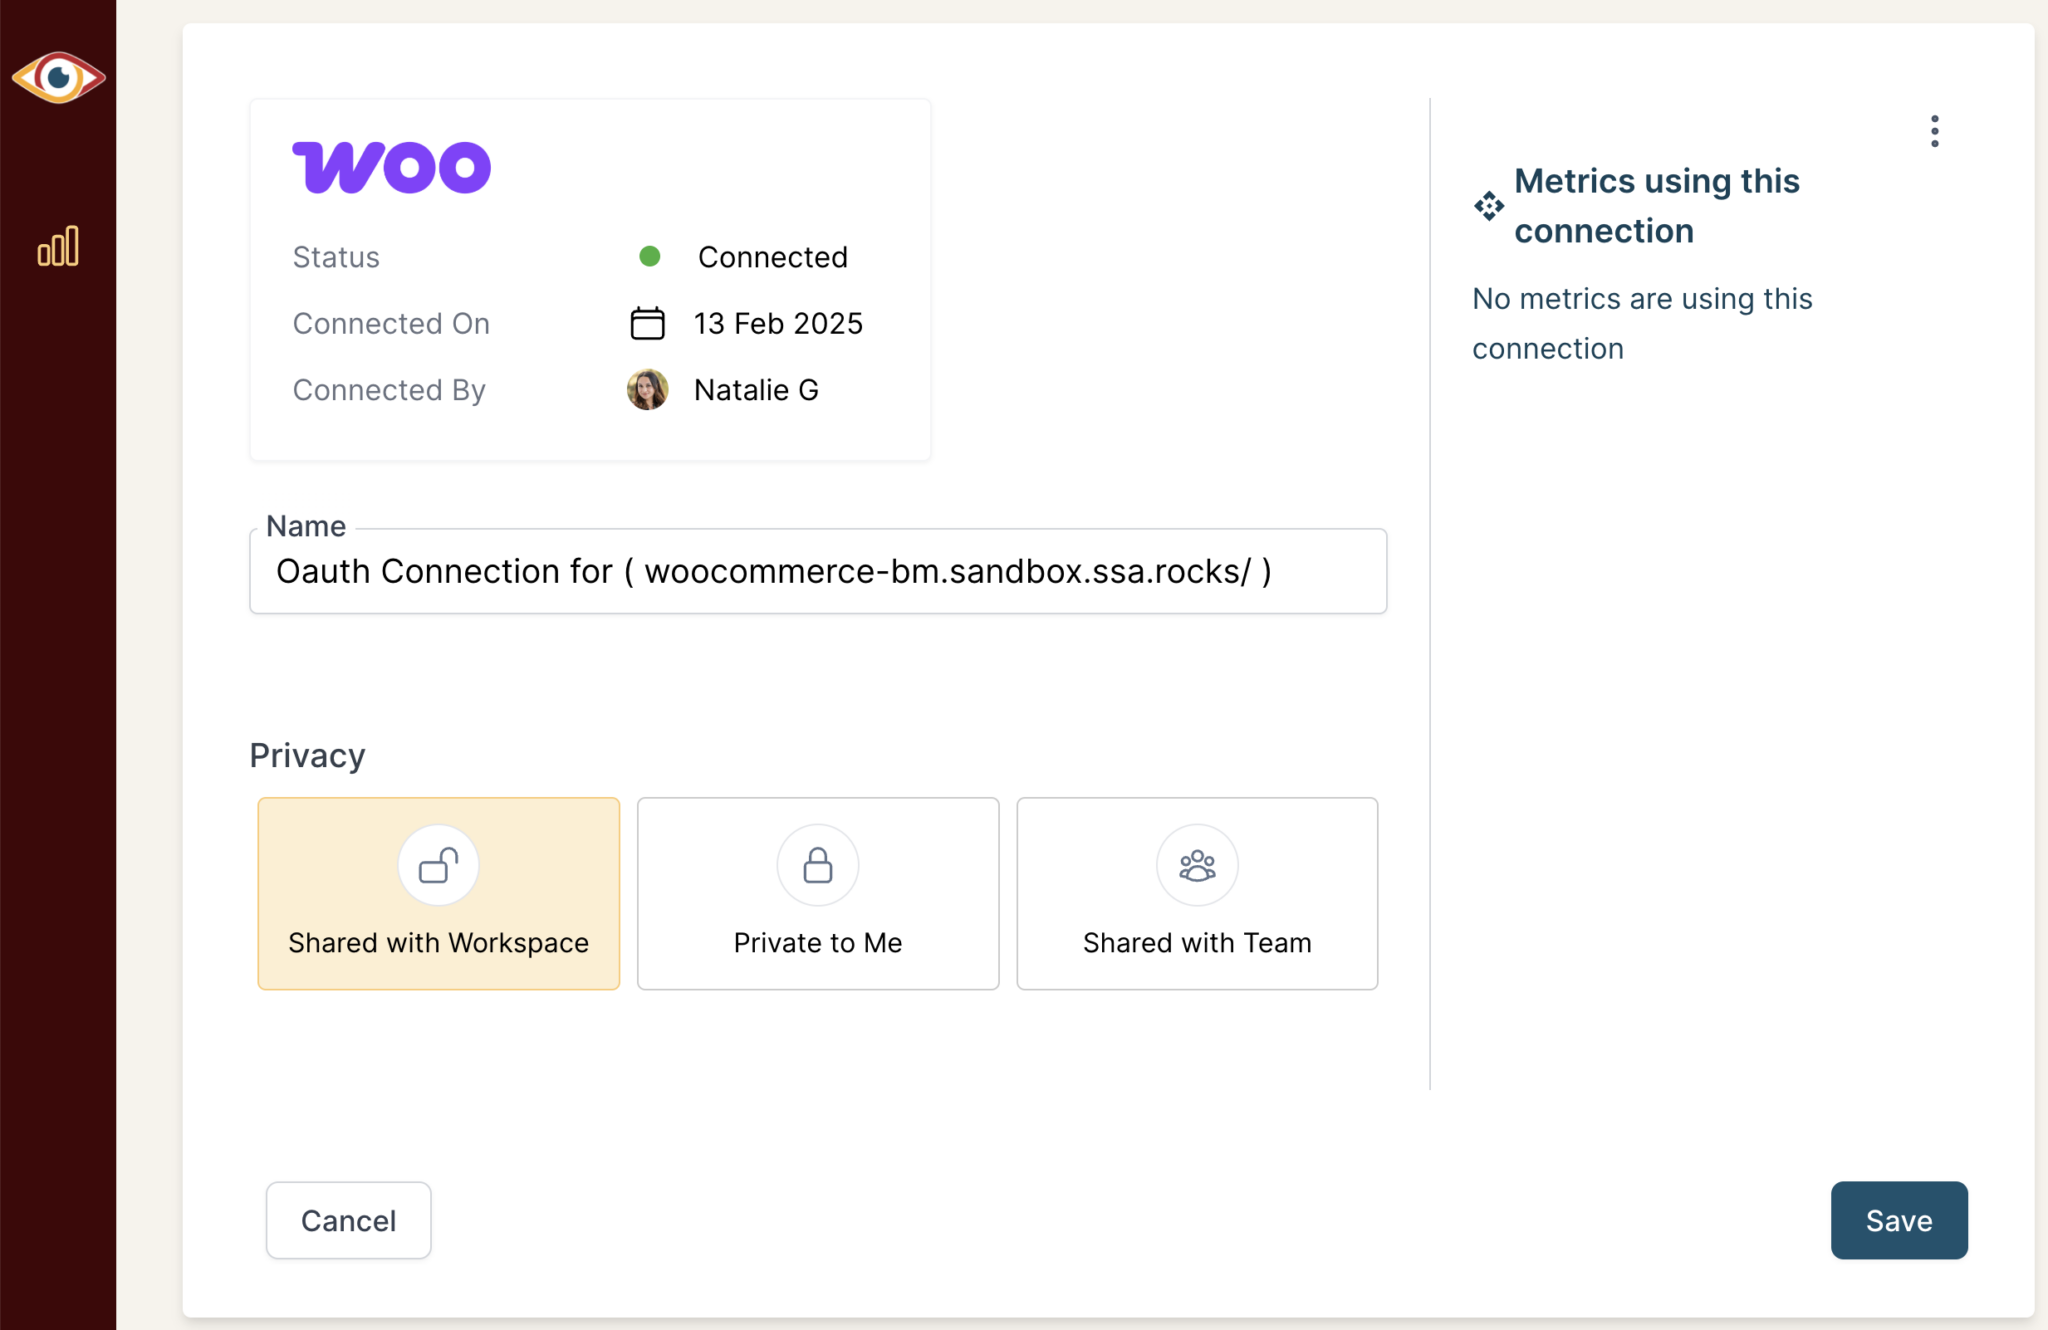Select the Private to Me privacy option
Image resolution: width=2048 pixels, height=1330 pixels.
coord(817,893)
